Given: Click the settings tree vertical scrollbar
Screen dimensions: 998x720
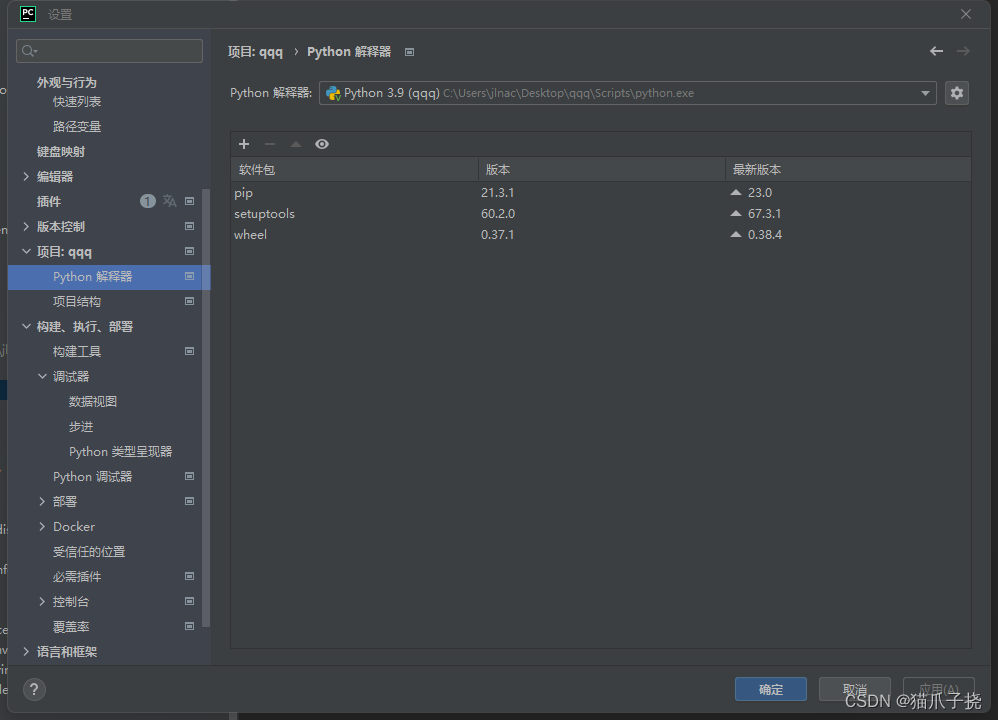Looking at the screenshot, I should point(206,407).
